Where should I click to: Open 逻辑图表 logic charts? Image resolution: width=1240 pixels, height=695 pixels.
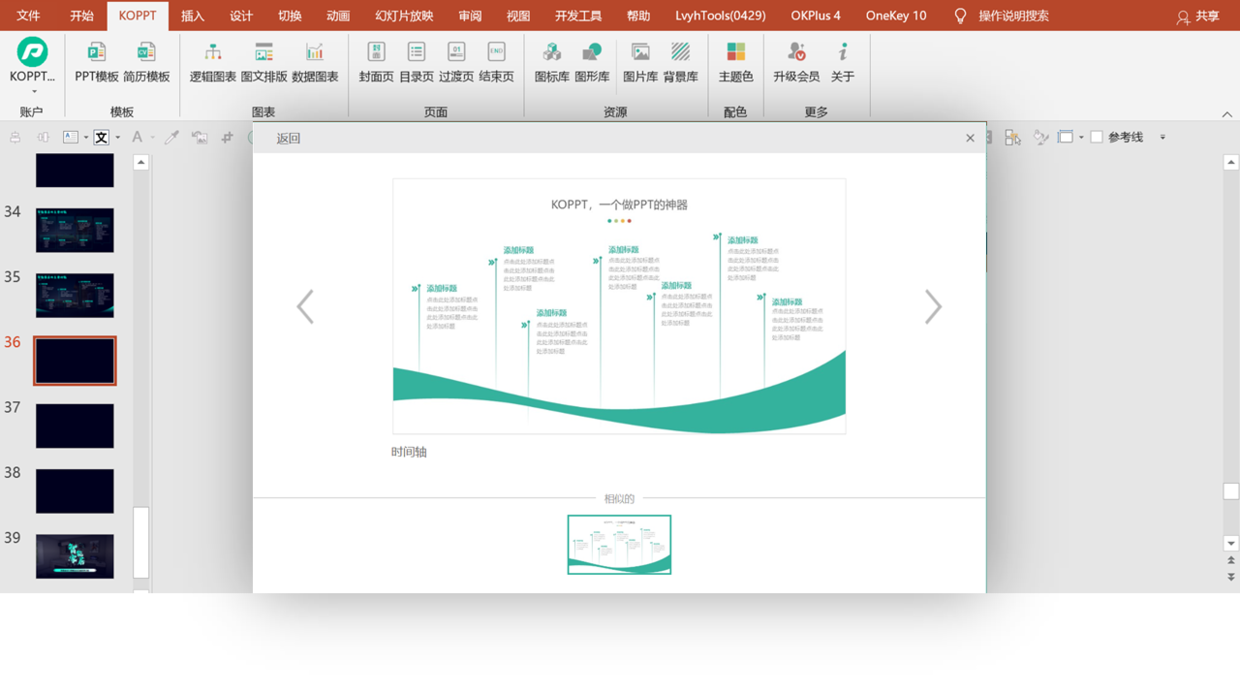point(213,62)
